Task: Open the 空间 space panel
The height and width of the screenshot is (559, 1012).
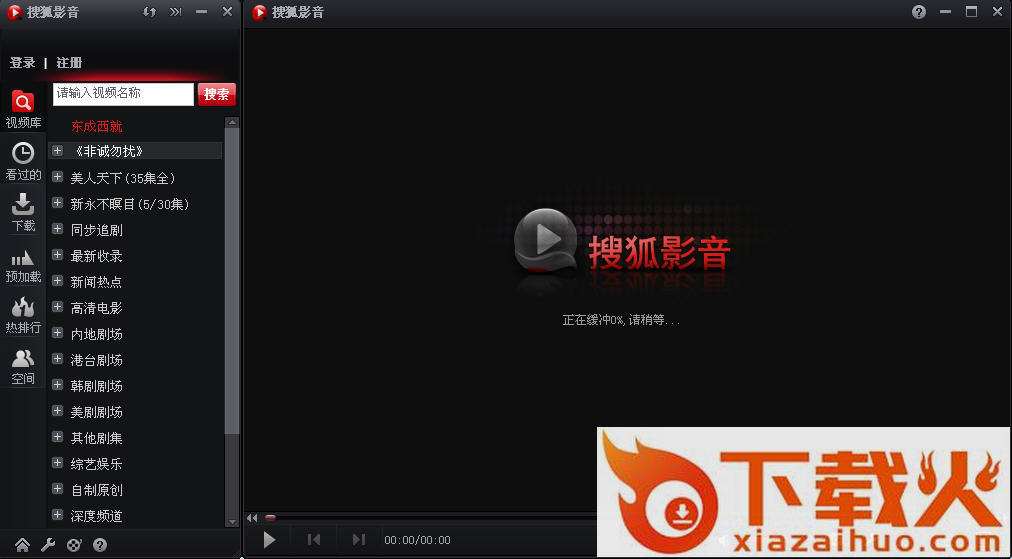Action: tap(23, 367)
